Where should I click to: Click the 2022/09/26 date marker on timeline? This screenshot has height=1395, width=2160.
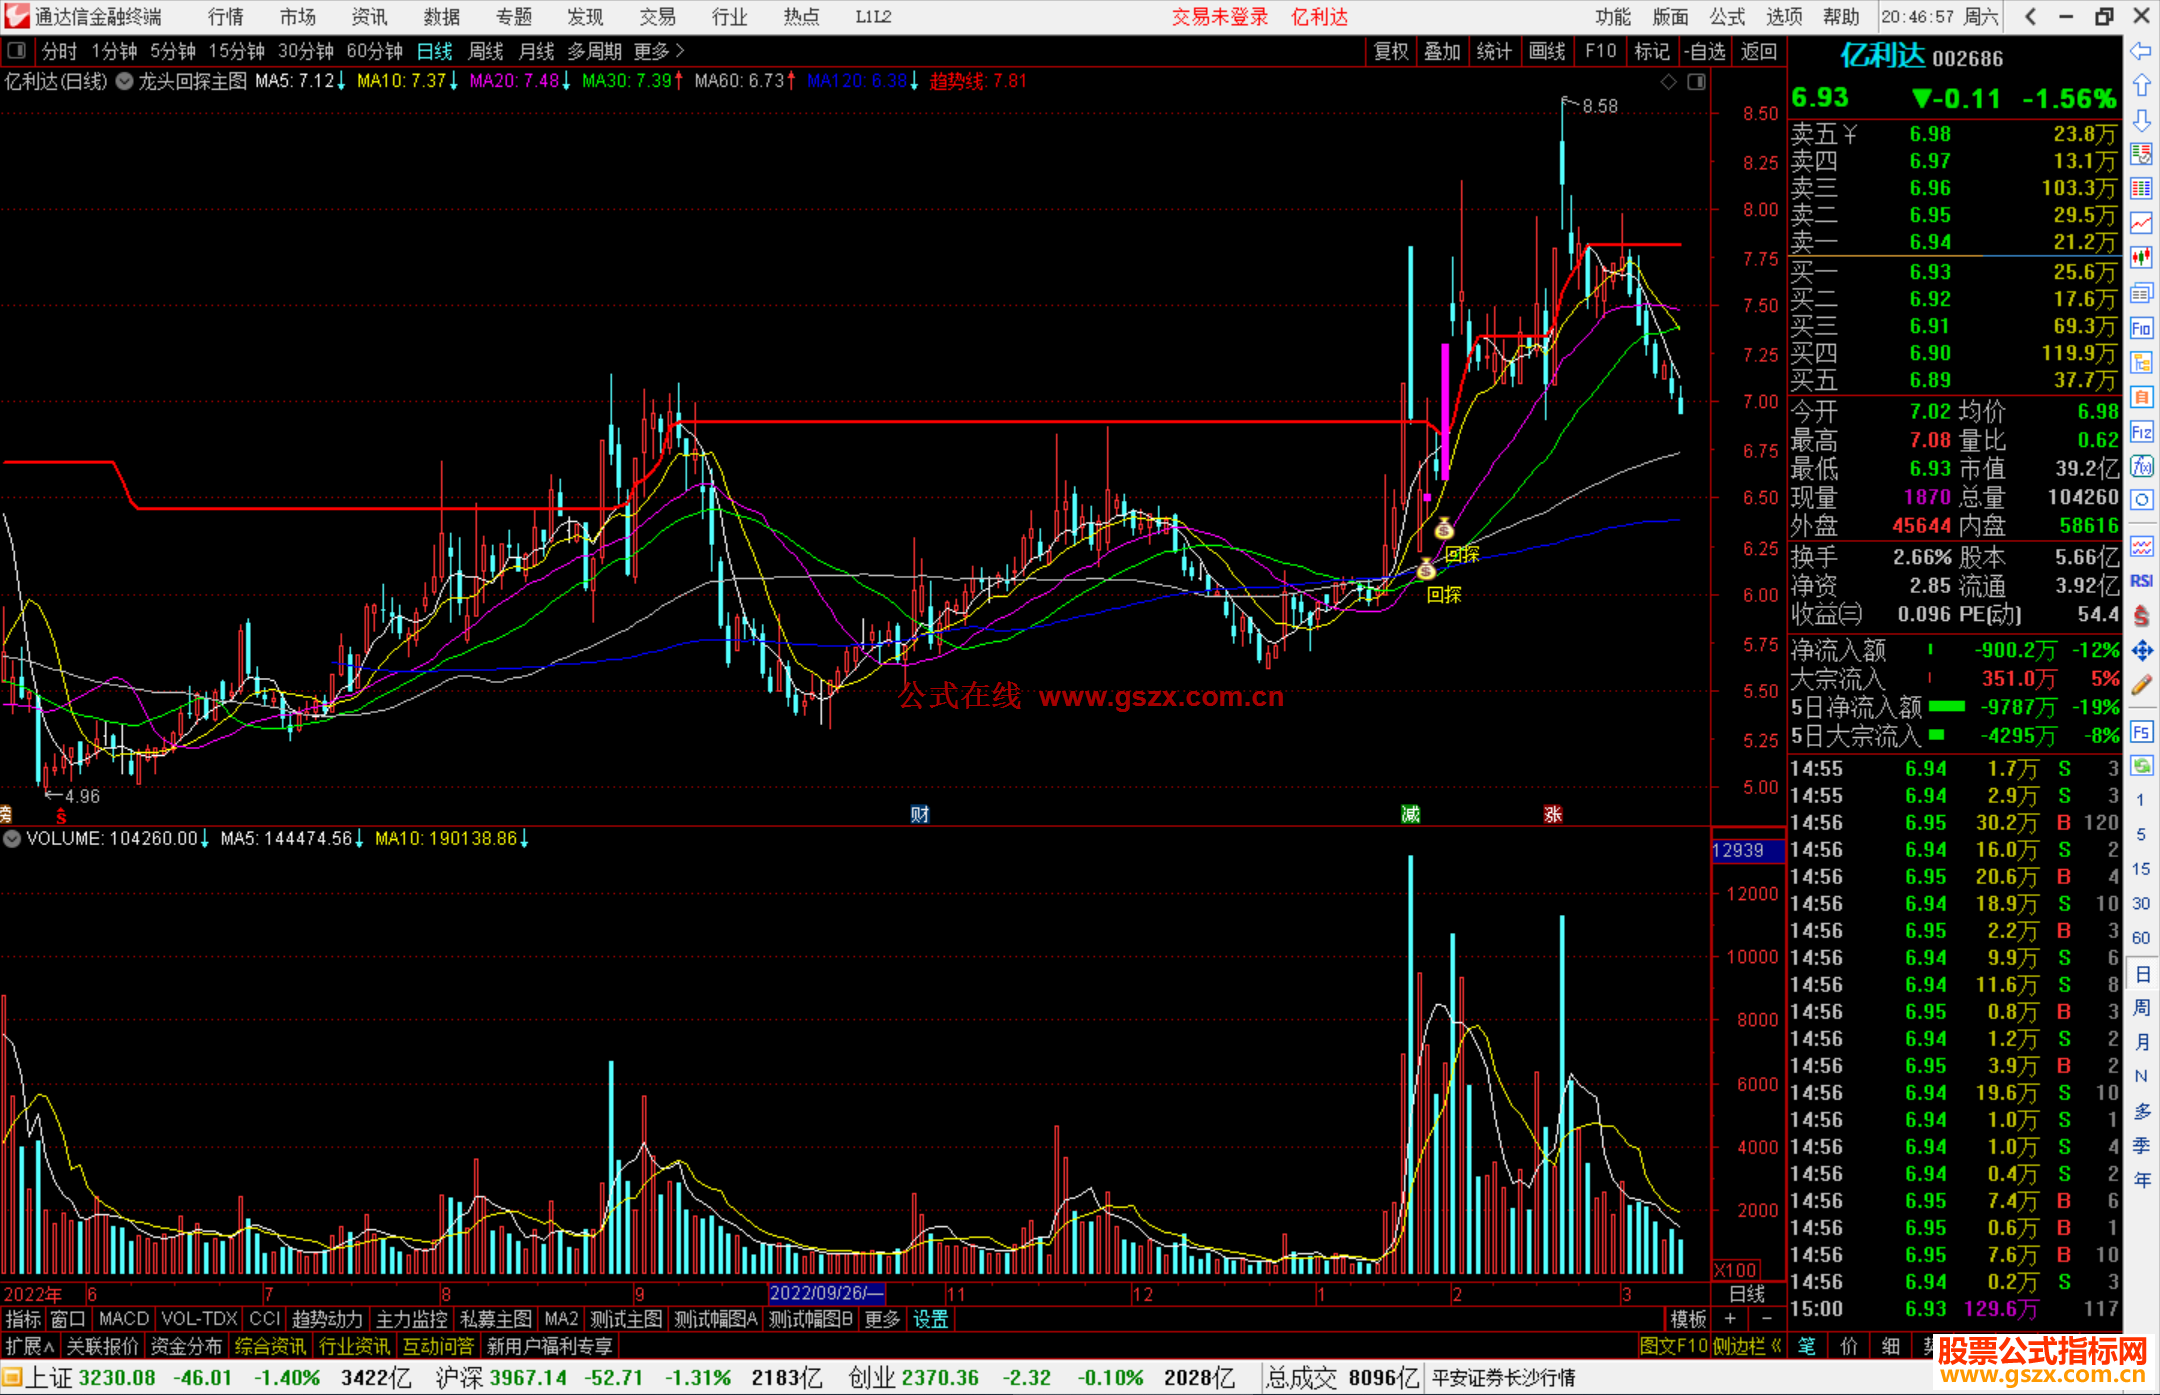pyautogui.click(x=825, y=1293)
